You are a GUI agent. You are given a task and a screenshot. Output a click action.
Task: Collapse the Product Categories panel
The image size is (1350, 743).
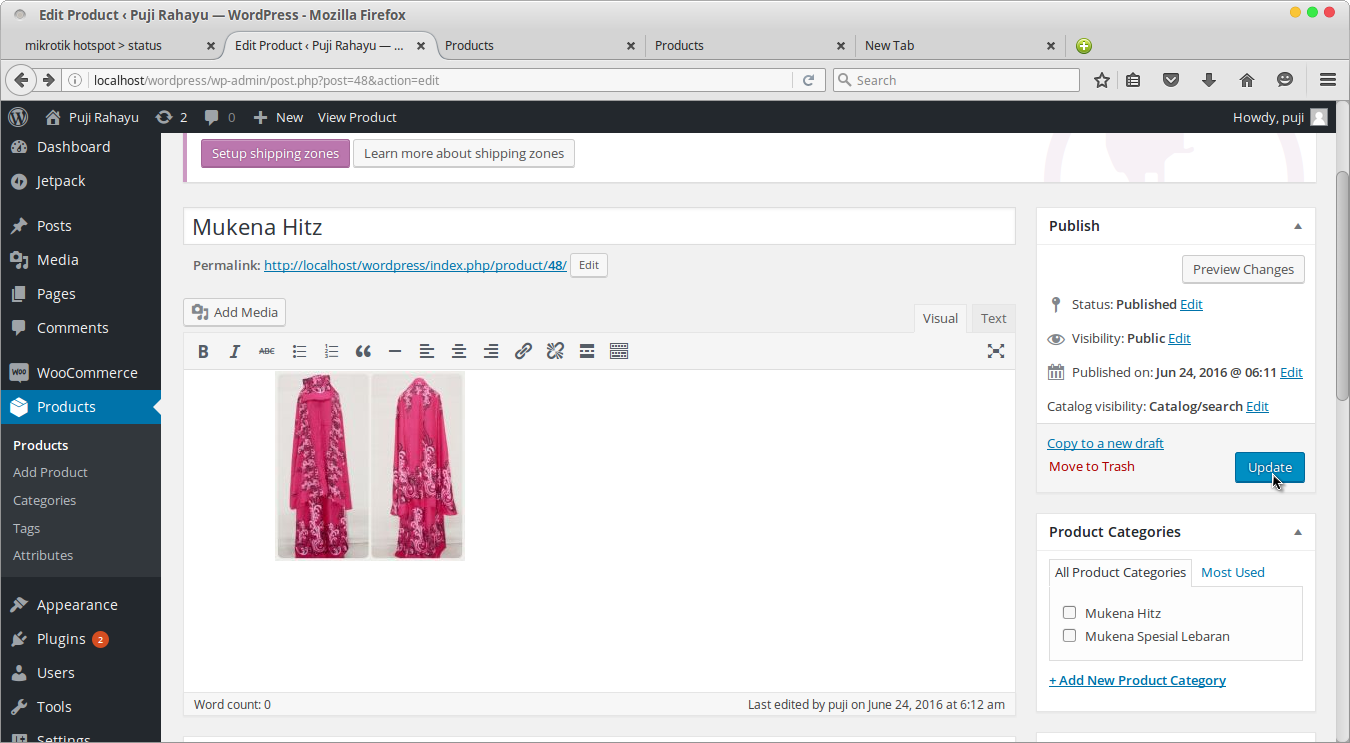(1297, 531)
